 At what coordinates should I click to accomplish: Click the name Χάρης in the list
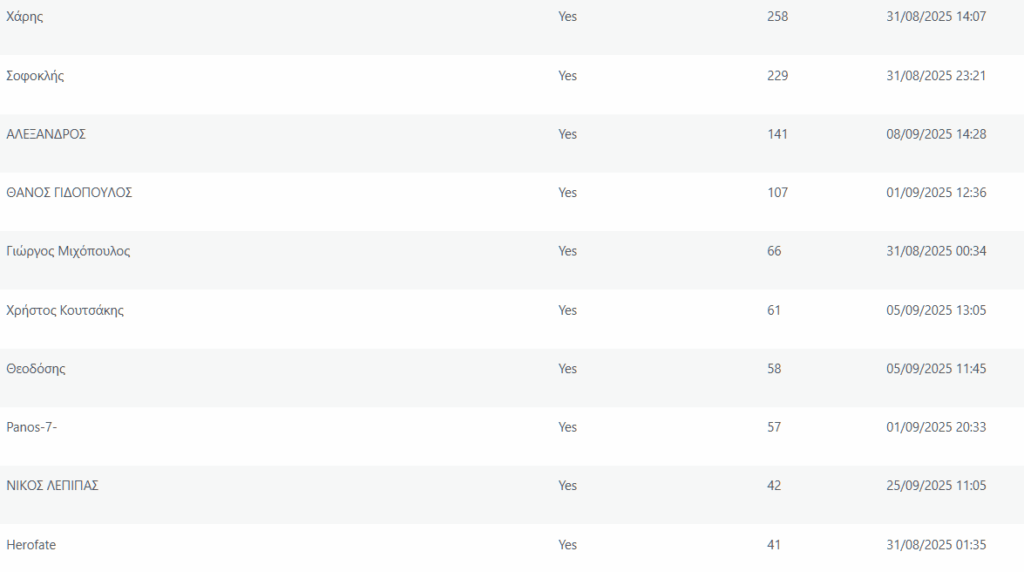25,17
